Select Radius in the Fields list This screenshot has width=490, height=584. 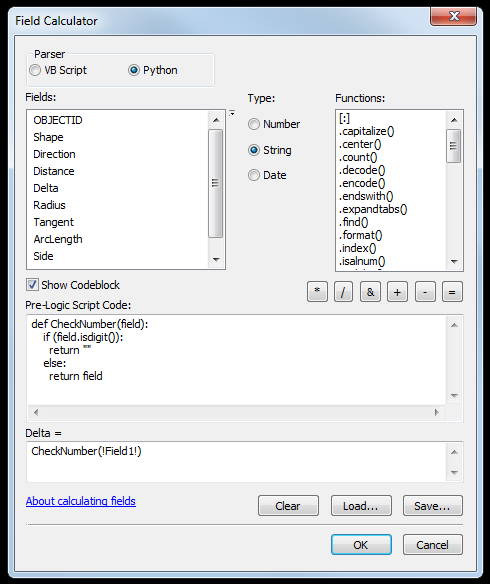click(x=49, y=205)
